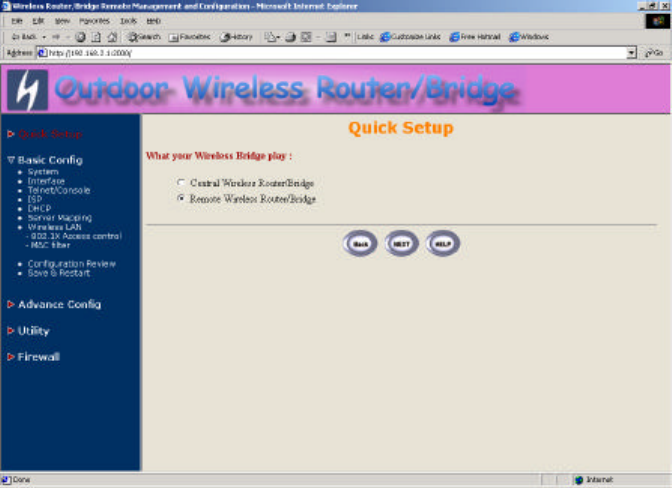Expand the Firewall section arrow
672x488 pixels.
point(11,356)
